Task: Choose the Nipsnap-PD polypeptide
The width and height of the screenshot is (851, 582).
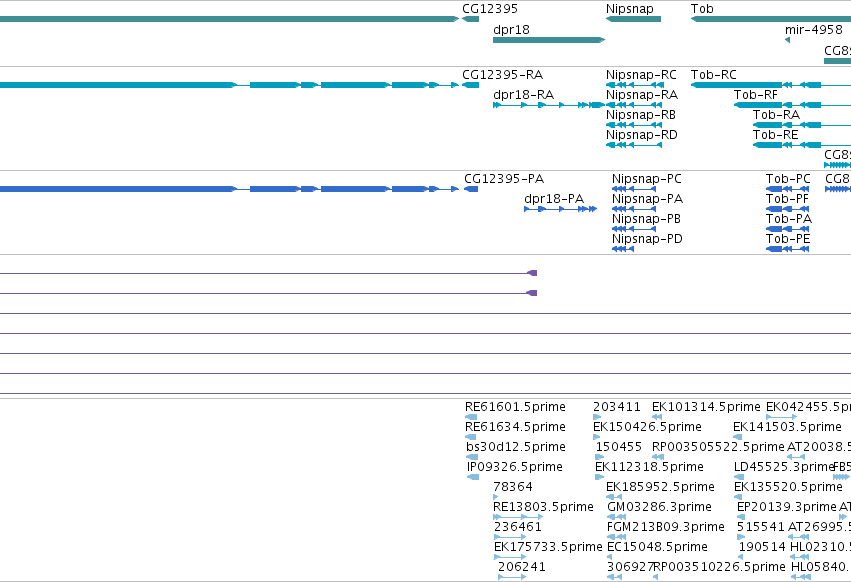Action: 647,239
